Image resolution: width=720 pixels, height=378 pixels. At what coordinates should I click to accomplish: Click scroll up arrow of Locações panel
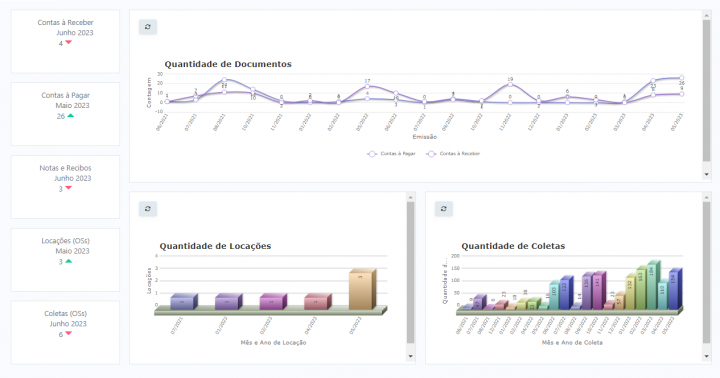(411, 197)
